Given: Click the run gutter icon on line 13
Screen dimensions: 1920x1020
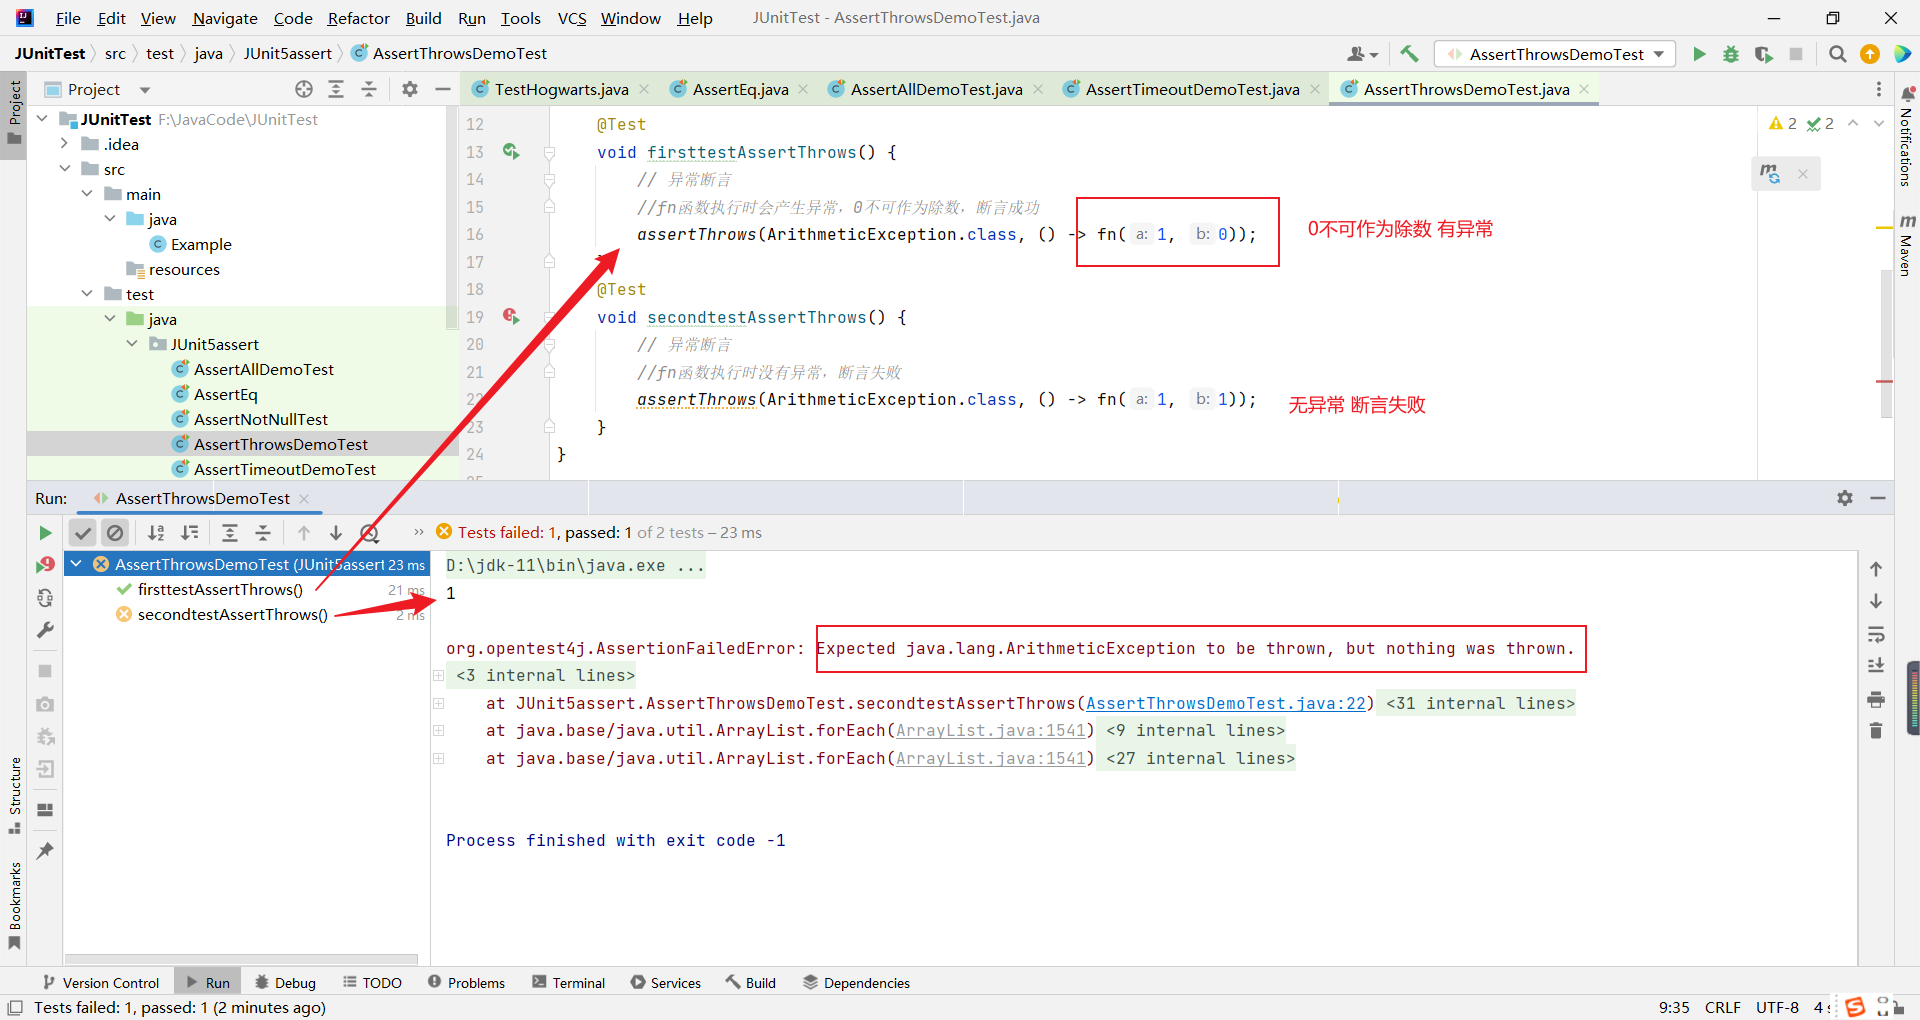Looking at the screenshot, I should coord(511,152).
